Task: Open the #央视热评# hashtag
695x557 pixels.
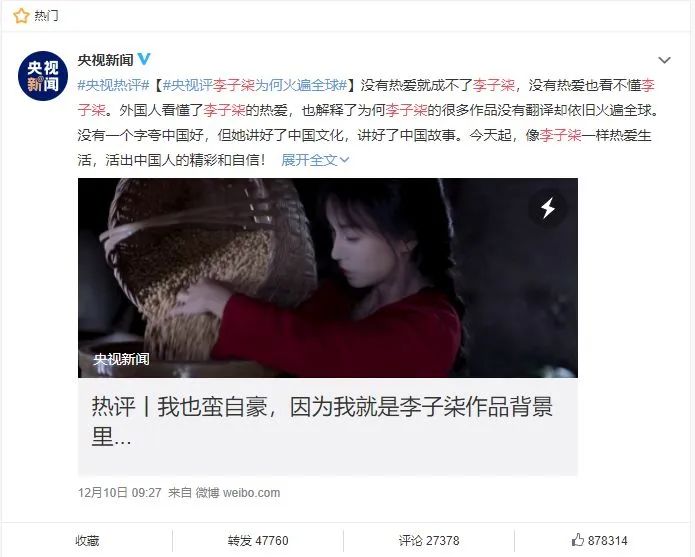Action: click(x=113, y=85)
